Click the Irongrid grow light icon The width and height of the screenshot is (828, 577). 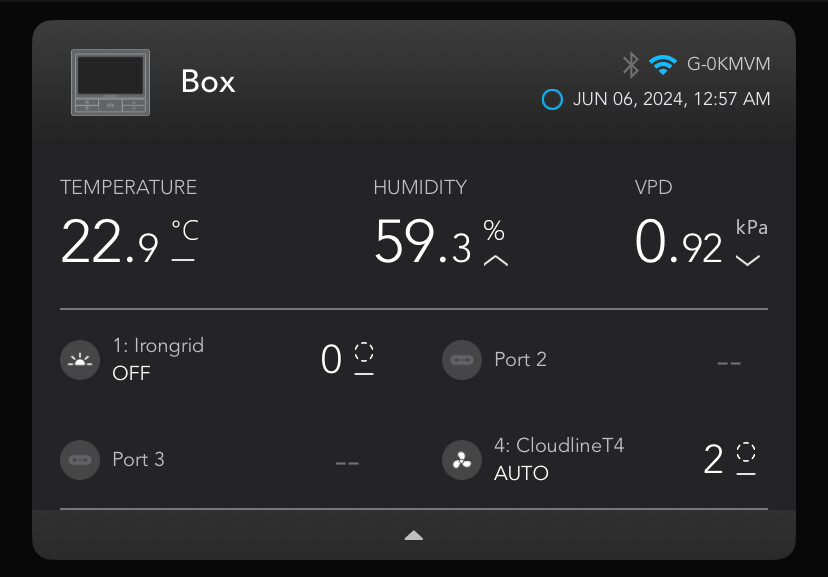80,359
